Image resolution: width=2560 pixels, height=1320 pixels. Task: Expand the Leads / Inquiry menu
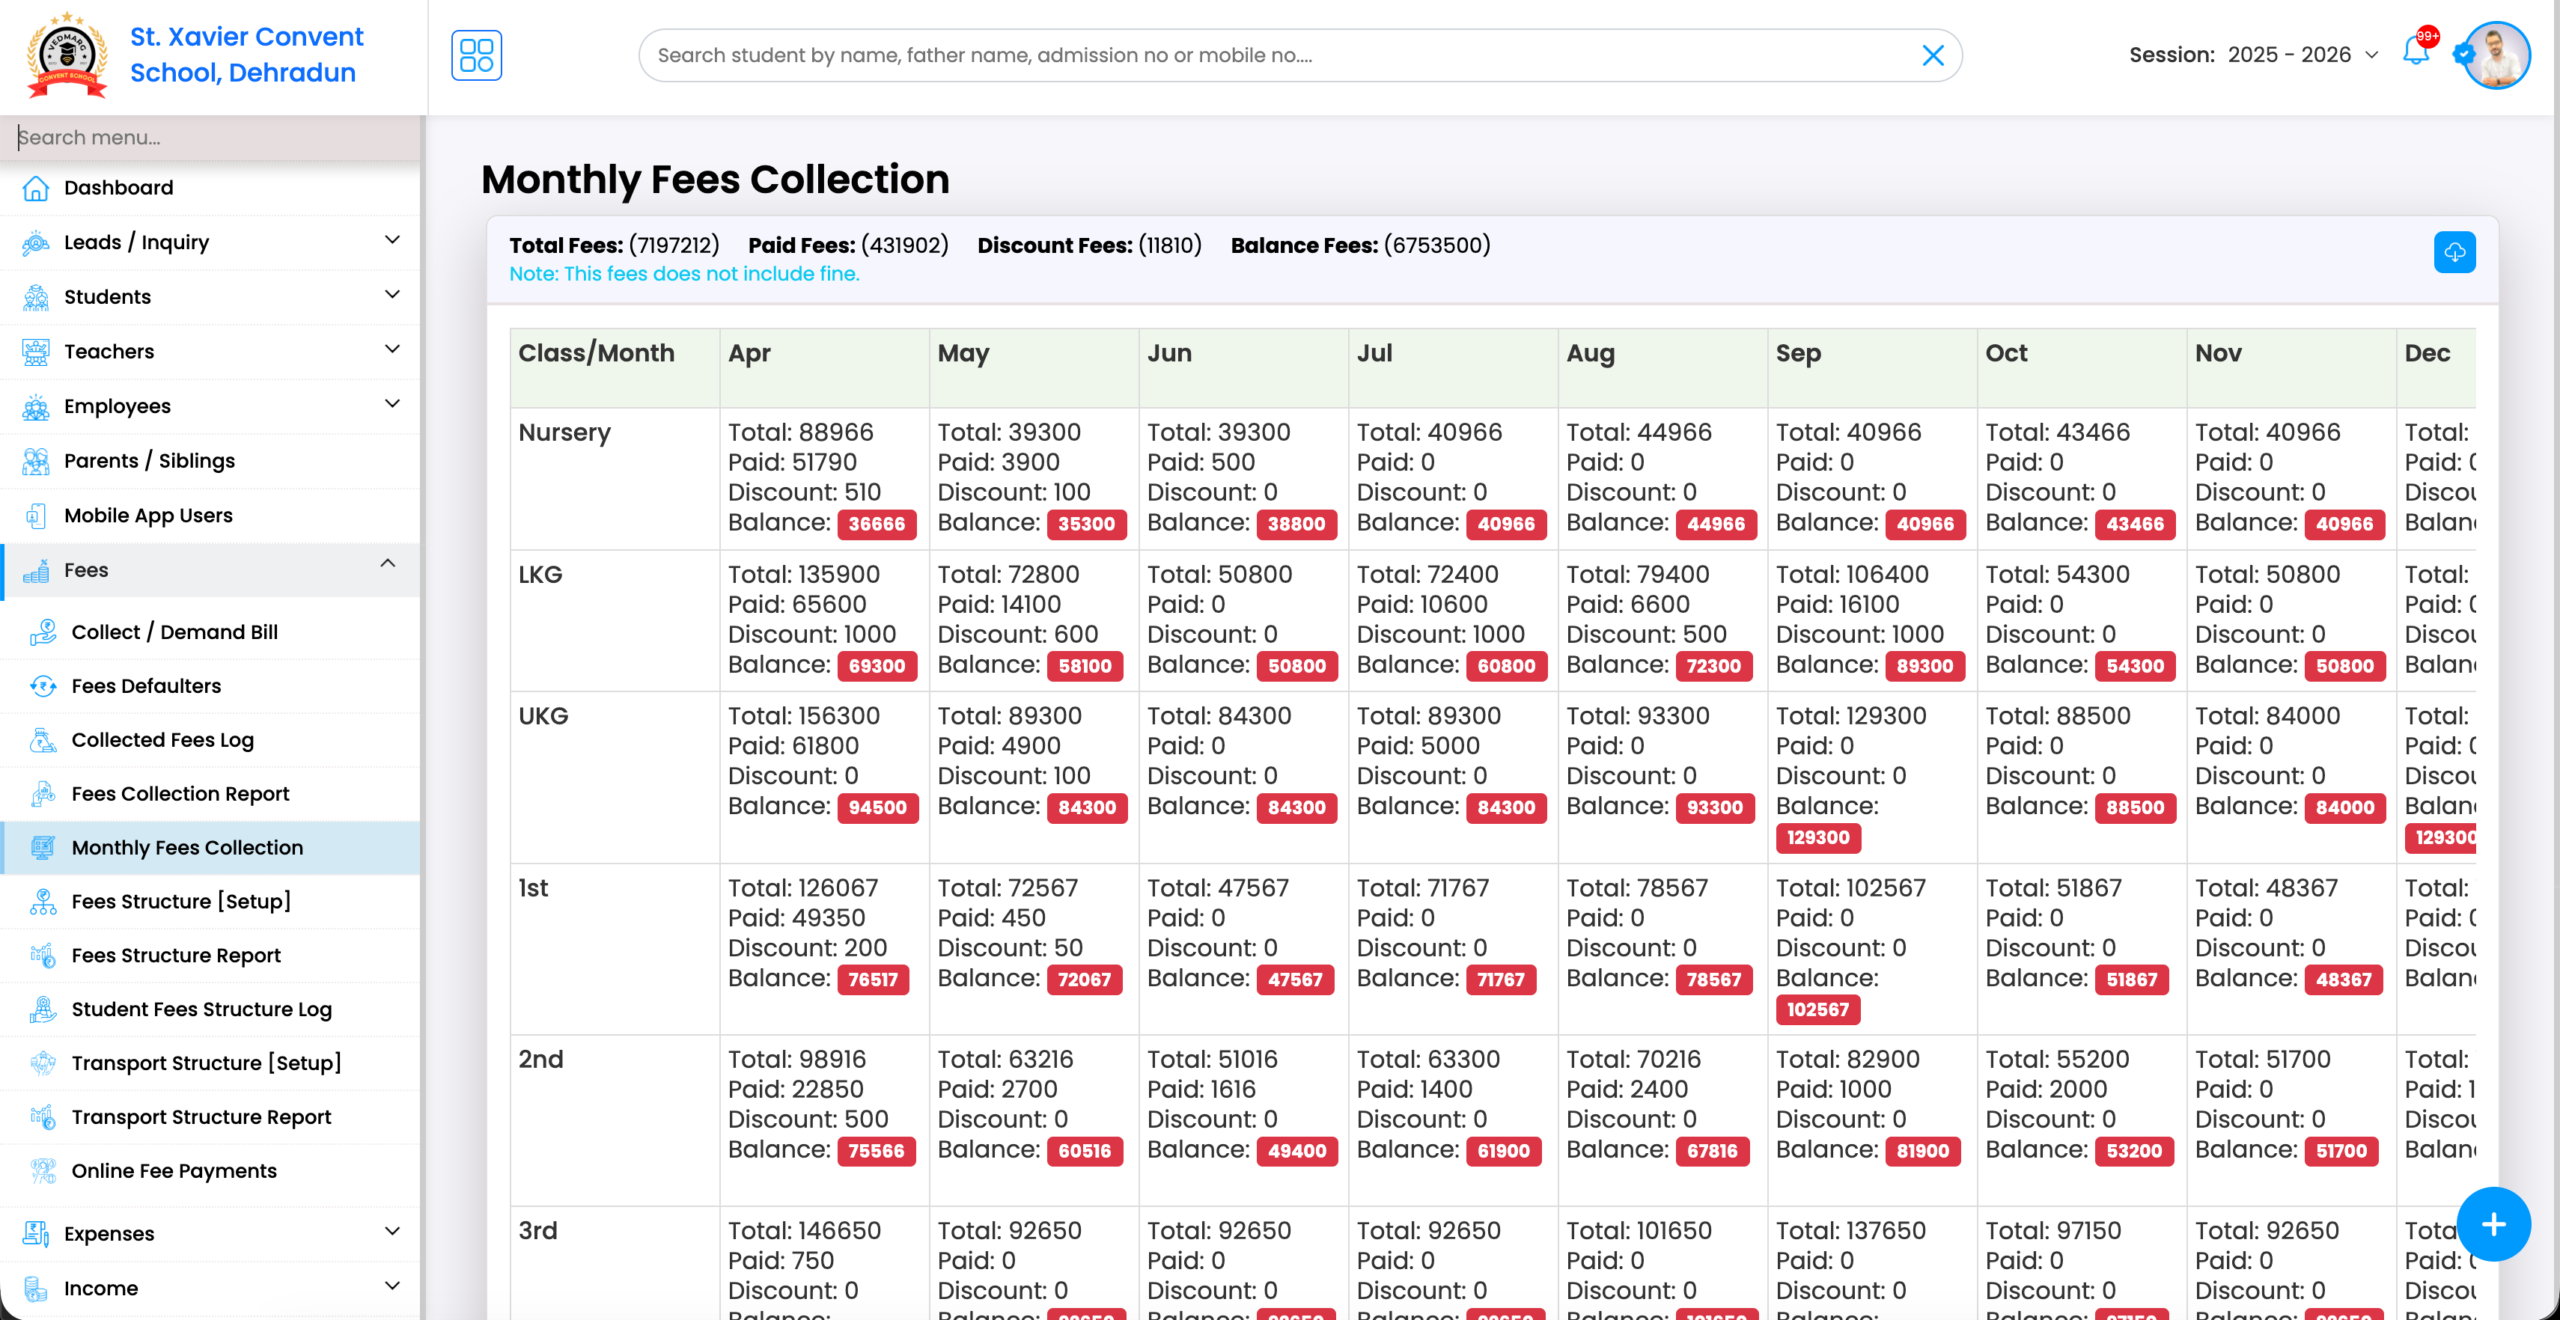(392, 241)
